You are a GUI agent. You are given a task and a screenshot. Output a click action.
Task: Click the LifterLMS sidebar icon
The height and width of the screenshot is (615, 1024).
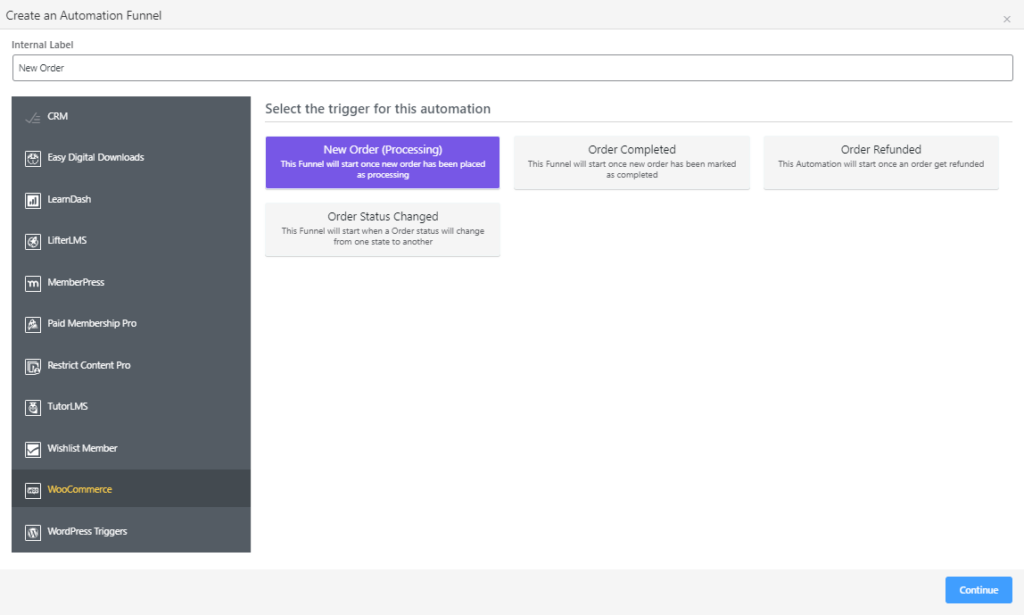pos(33,242)
